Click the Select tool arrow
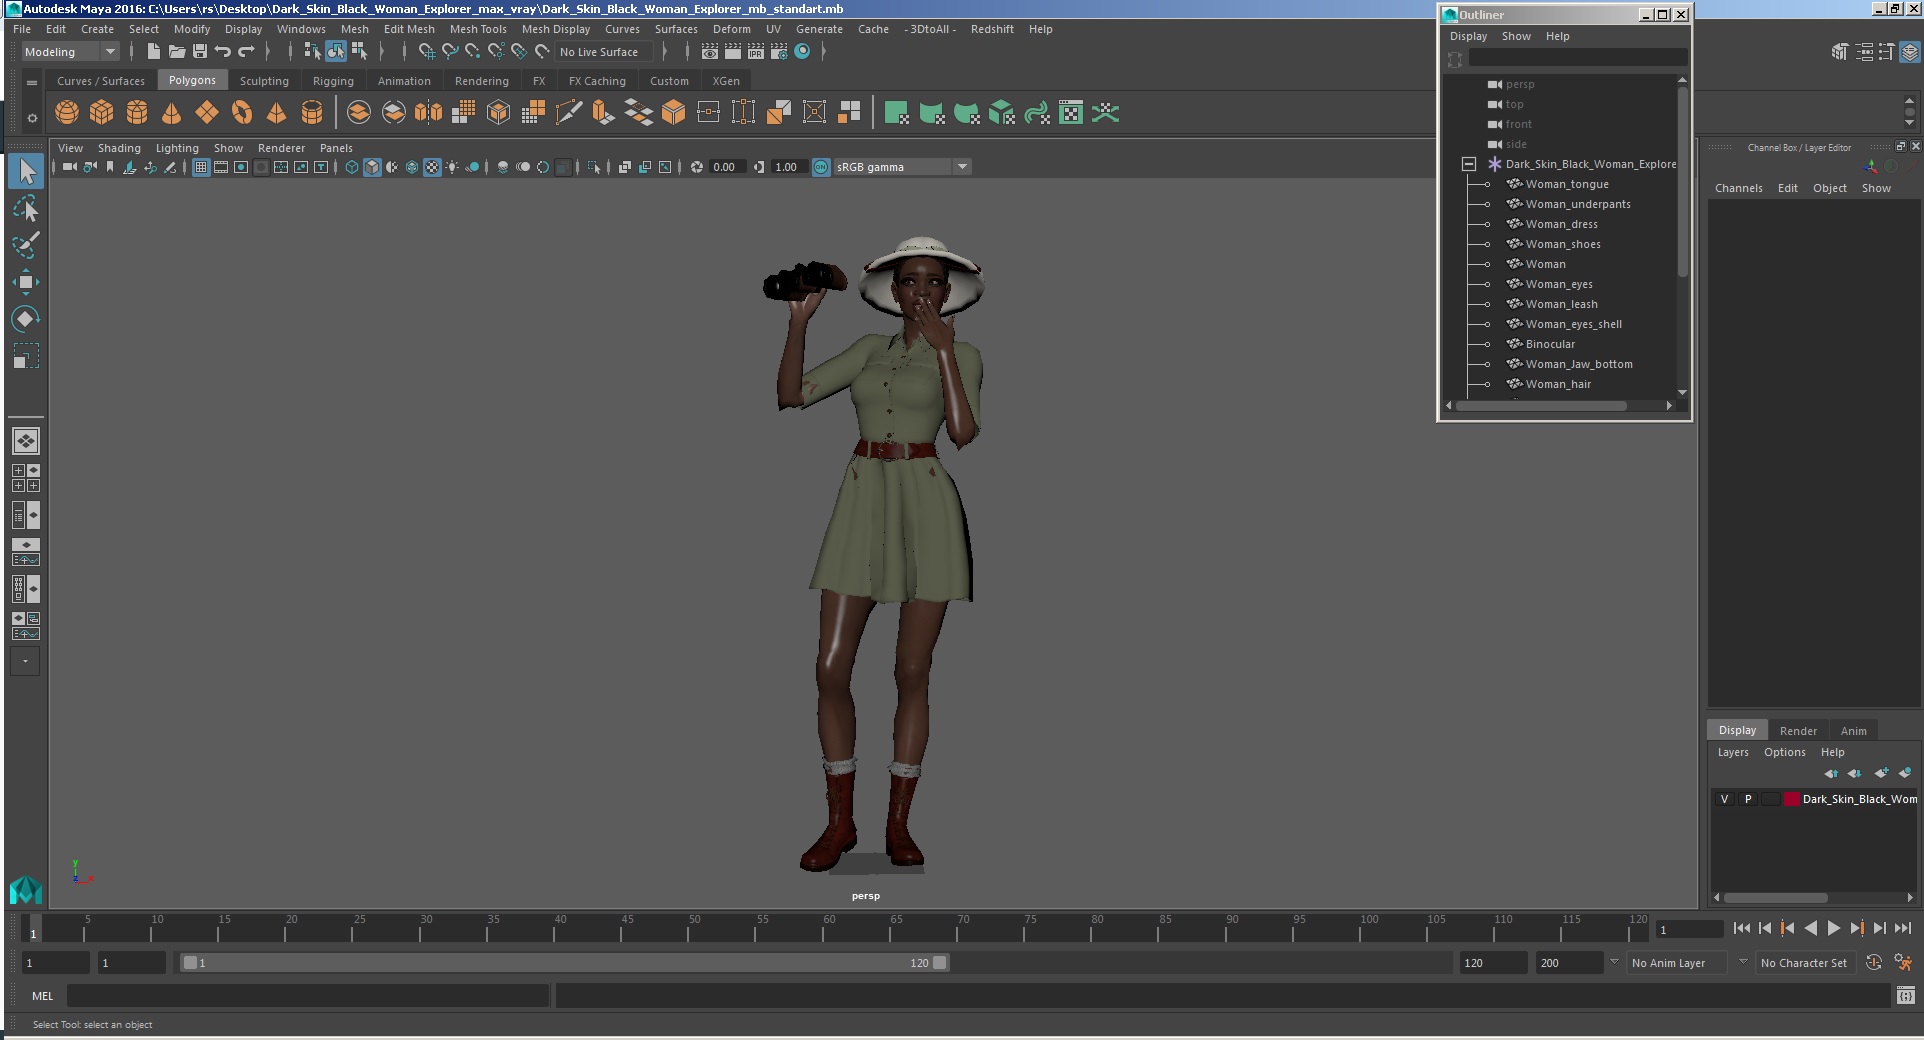 pos(26,171)
